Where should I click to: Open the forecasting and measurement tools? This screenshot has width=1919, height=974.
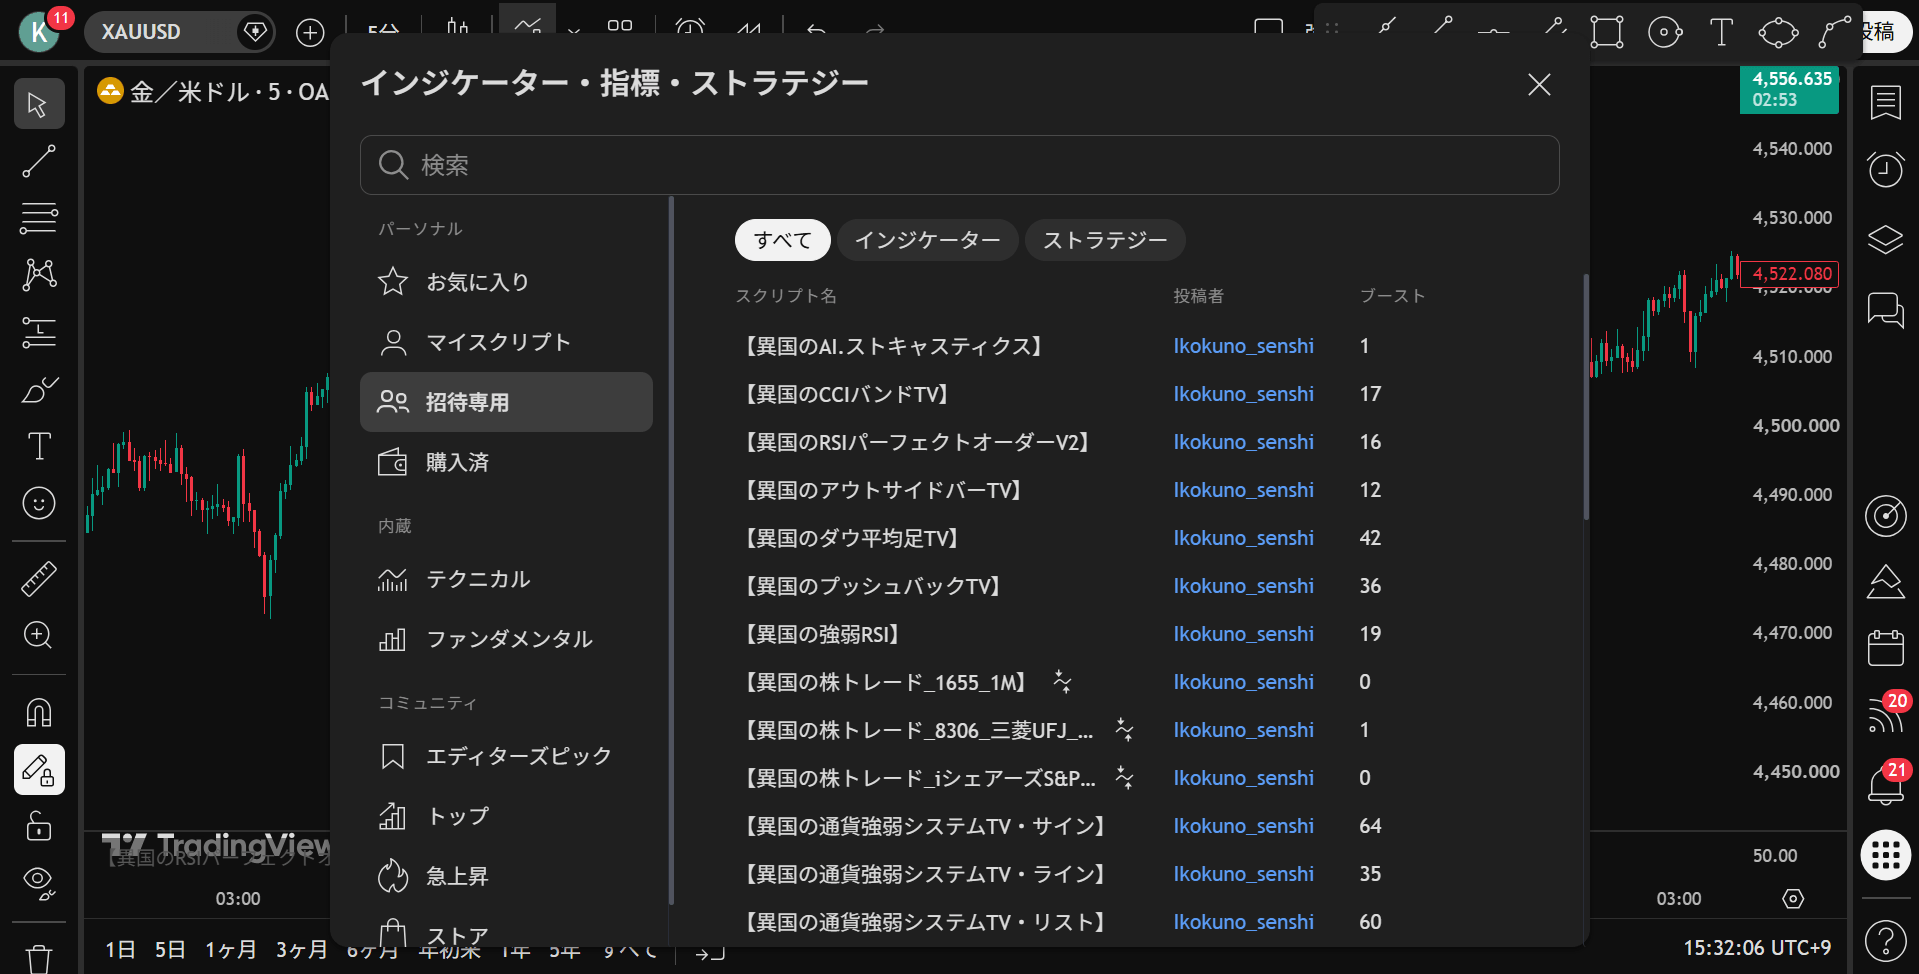[39, 332]
